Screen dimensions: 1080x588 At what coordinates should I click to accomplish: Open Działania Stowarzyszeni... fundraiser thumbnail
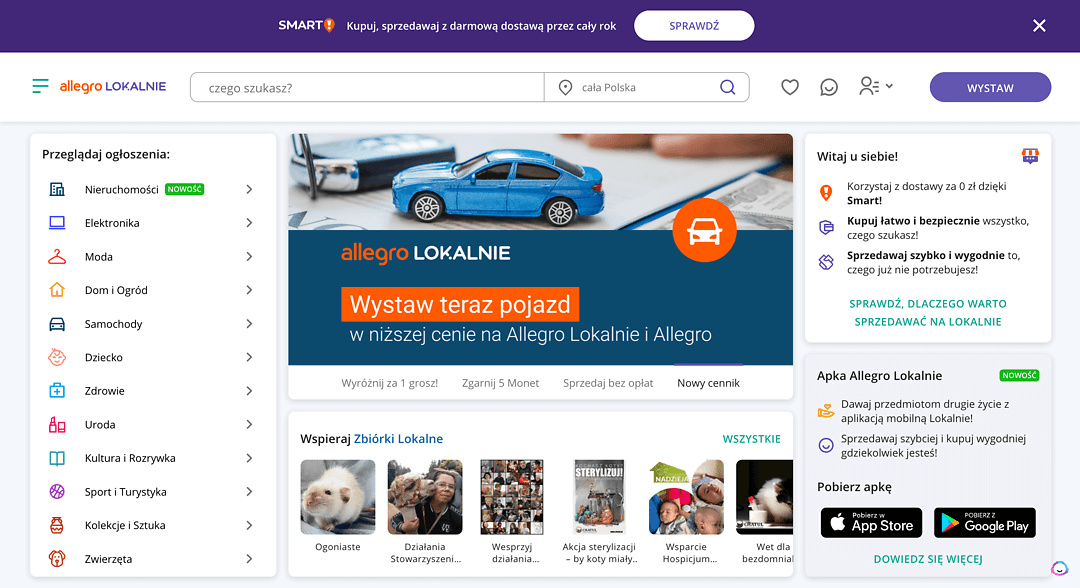(425, 497)
